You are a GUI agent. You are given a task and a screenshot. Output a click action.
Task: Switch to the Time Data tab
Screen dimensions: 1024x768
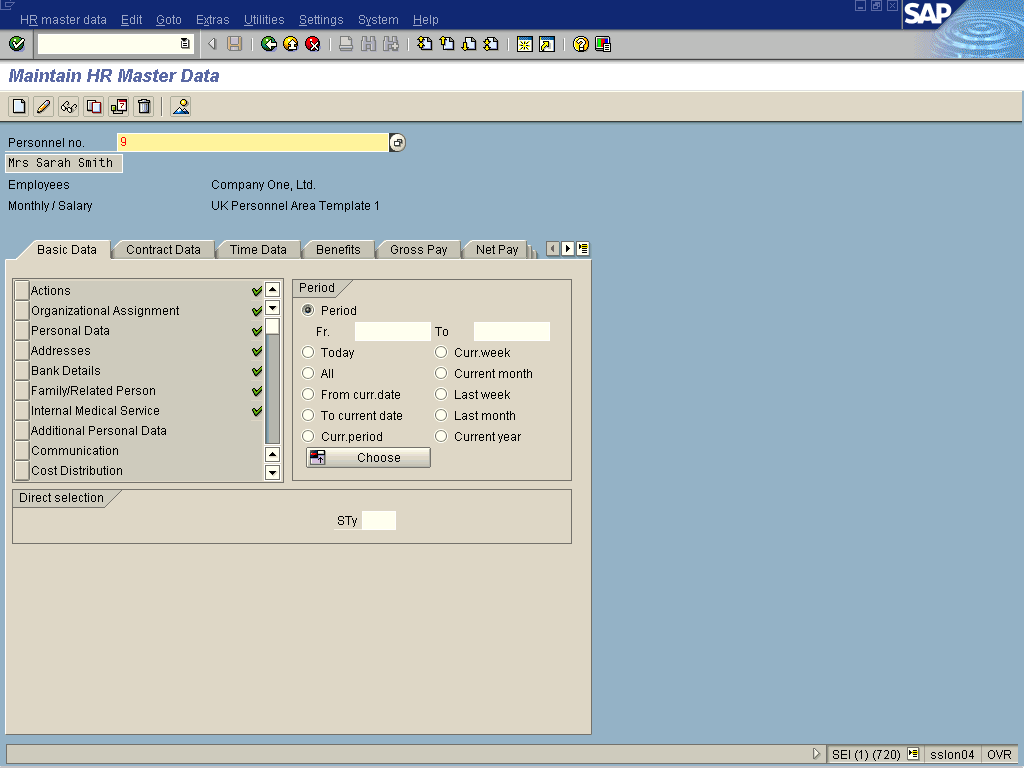pos(258,249)
